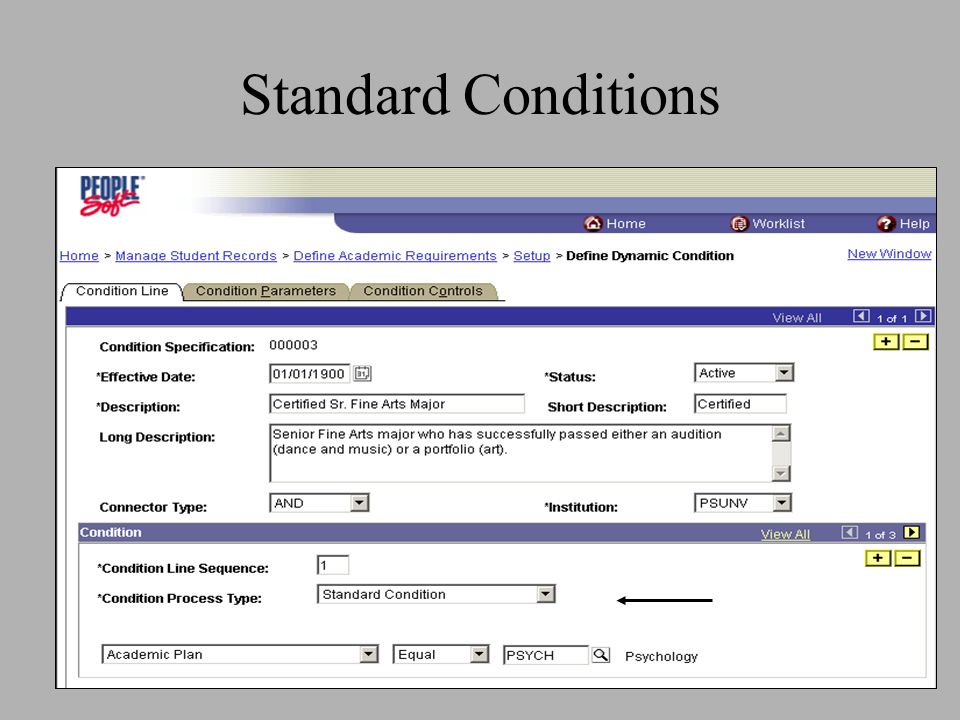Open the Effective Date calendar picker
Viewport: 960px width, 720px height.
tap(362, 373)
